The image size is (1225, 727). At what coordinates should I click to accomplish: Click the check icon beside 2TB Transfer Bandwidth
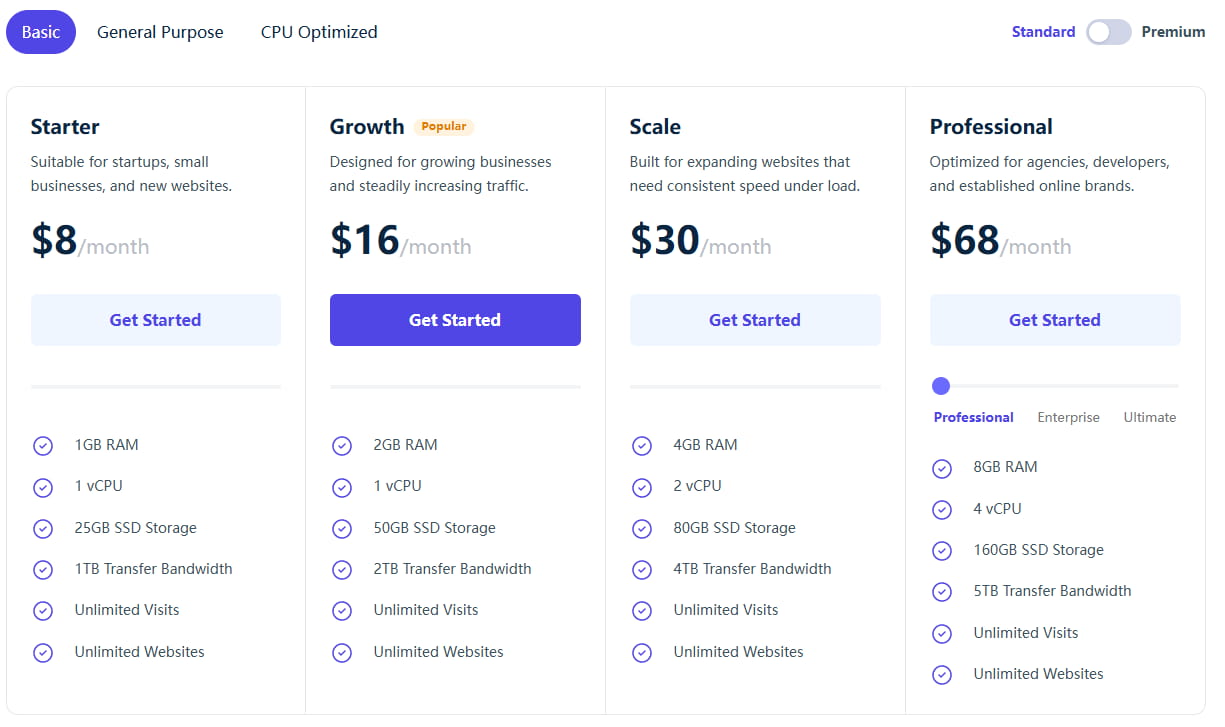342,570
